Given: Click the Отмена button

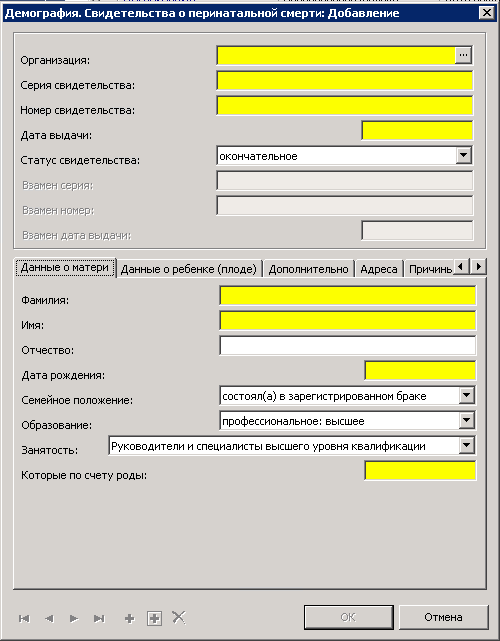Looking at the screenshot, I should 444,617.
